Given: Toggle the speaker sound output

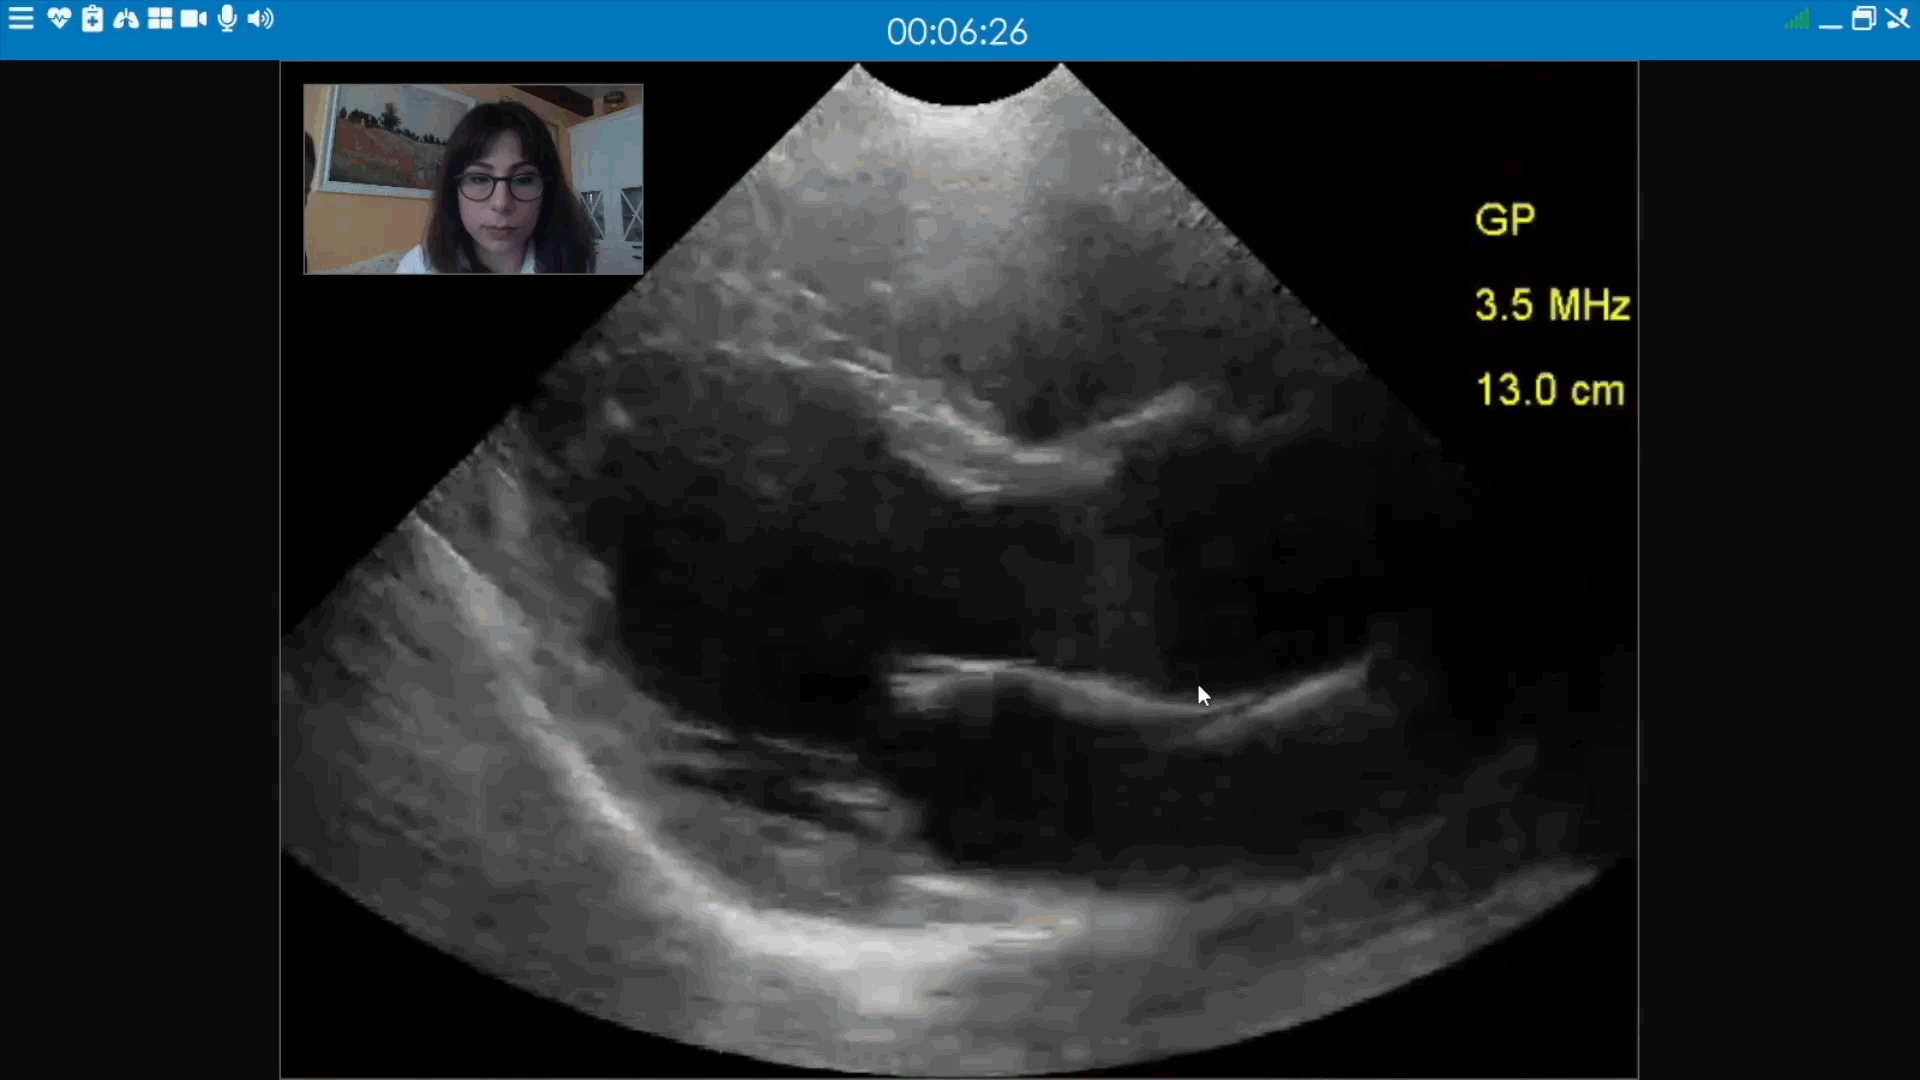Looking at the screenshot, I should [x=261, y=19].
